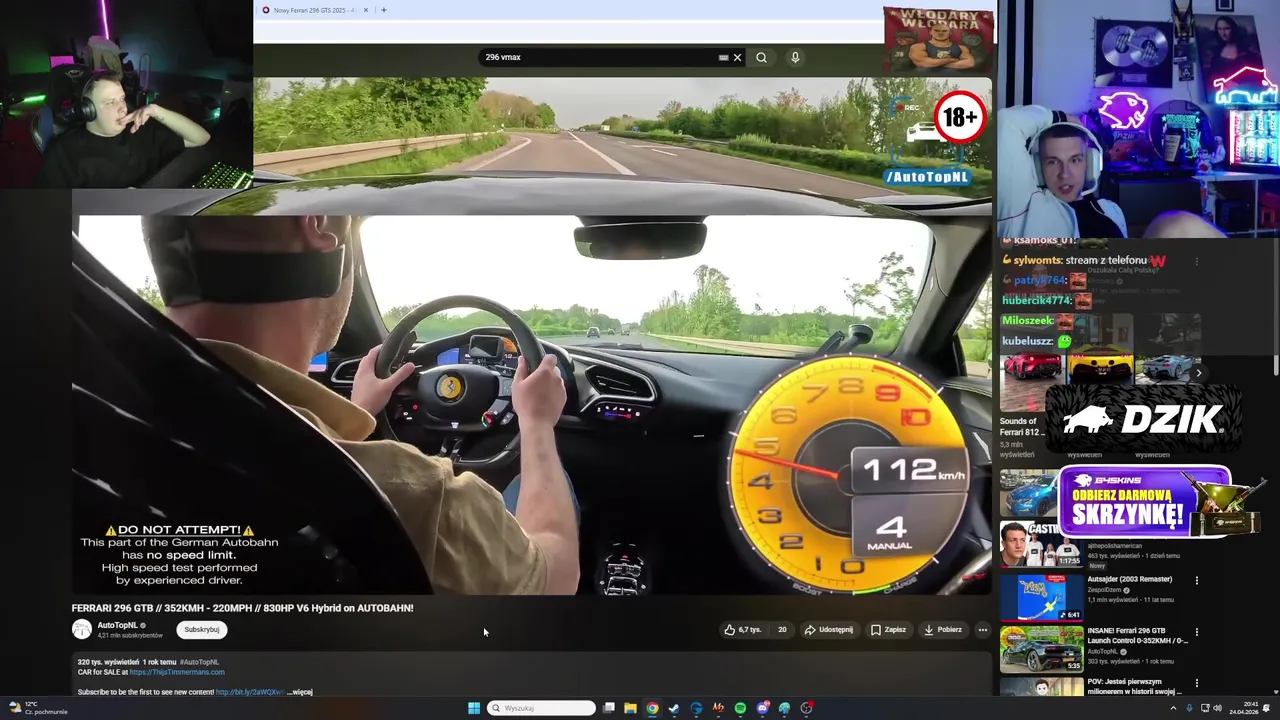Open options for 'Autsajder (2003 Remaster)'
Image resolution: width=1280 pixels, height=720 pixels.
point(1196,580)
